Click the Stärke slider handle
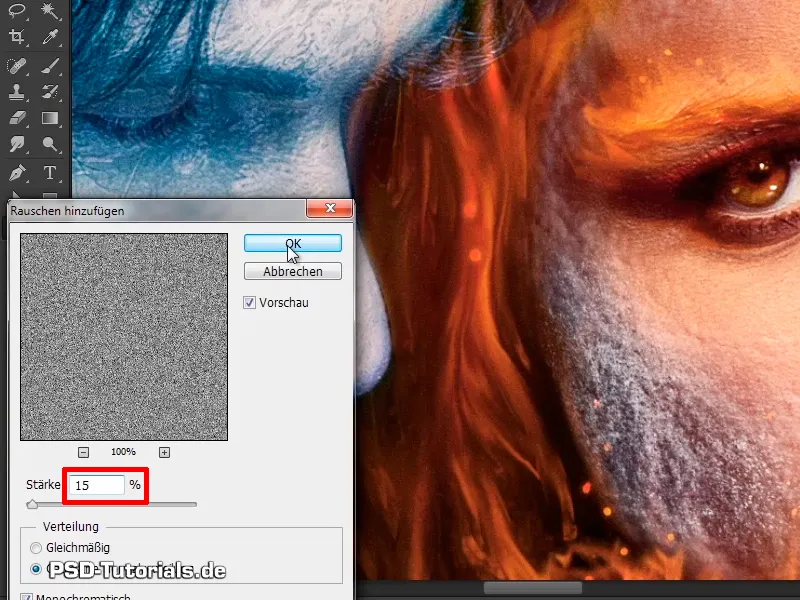Image resolution: width=800 pixels, height=600 pixels. (32, 504)
